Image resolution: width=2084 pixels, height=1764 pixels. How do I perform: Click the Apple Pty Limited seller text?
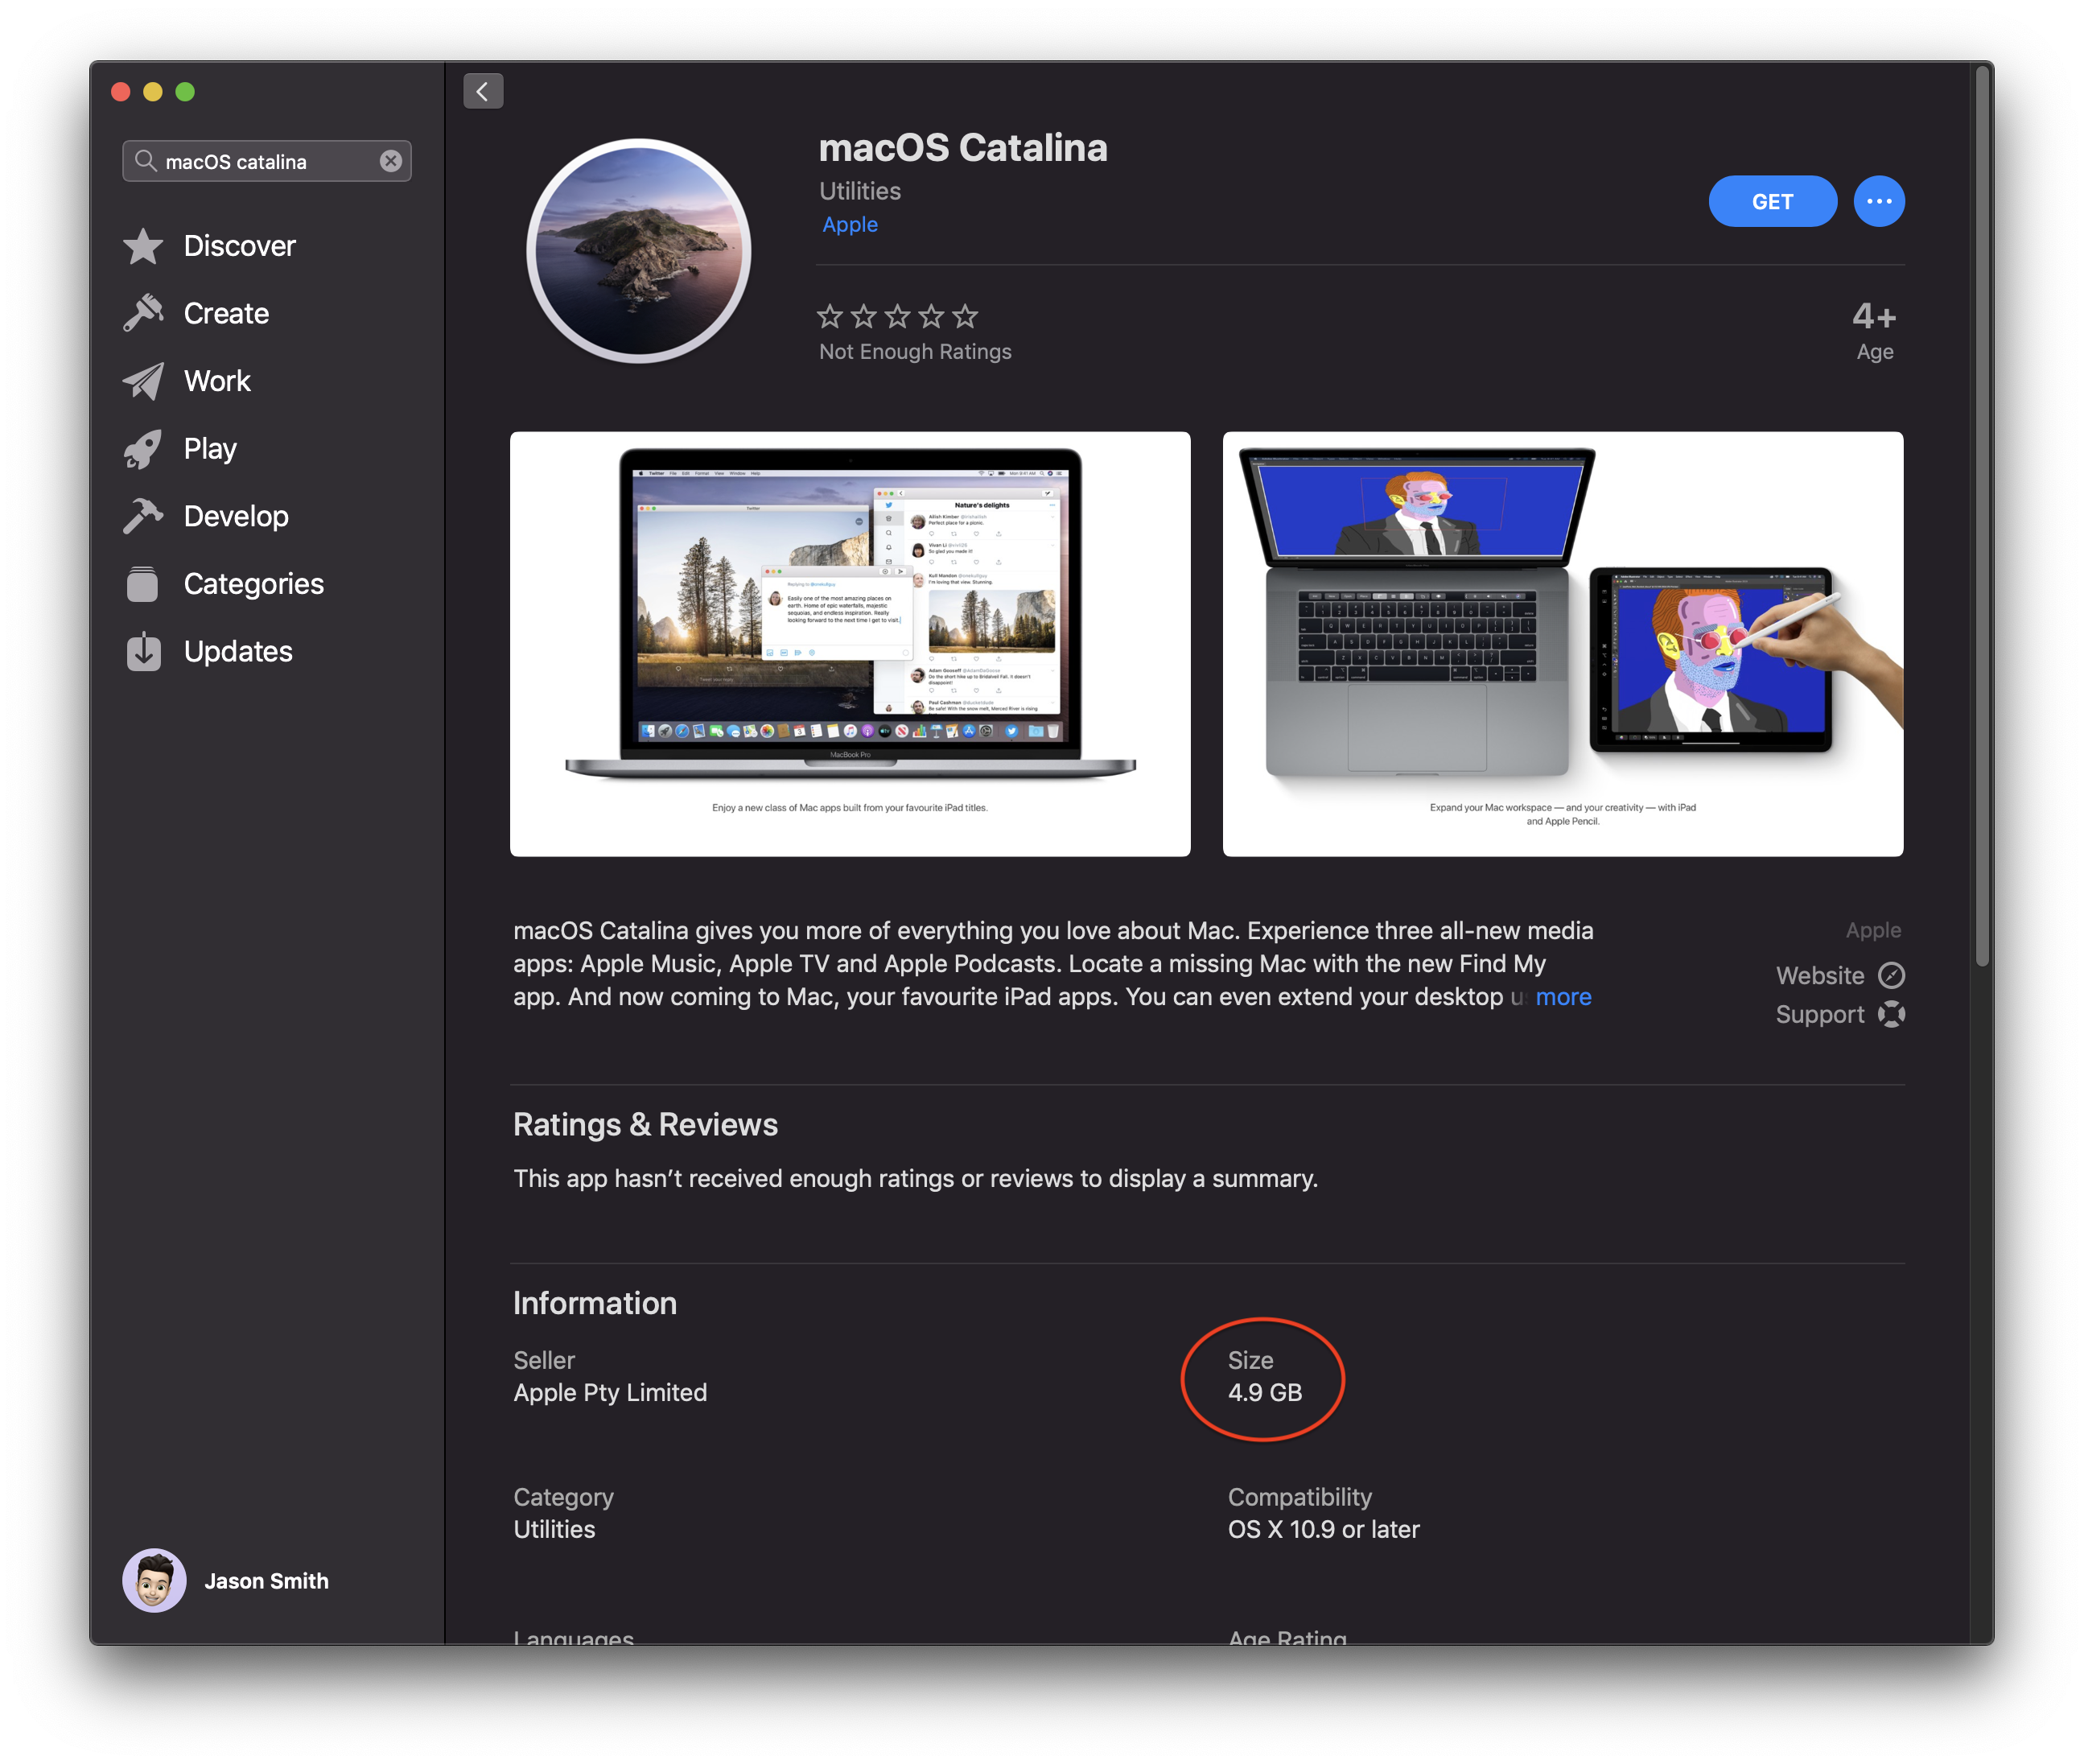point(610,1392)
